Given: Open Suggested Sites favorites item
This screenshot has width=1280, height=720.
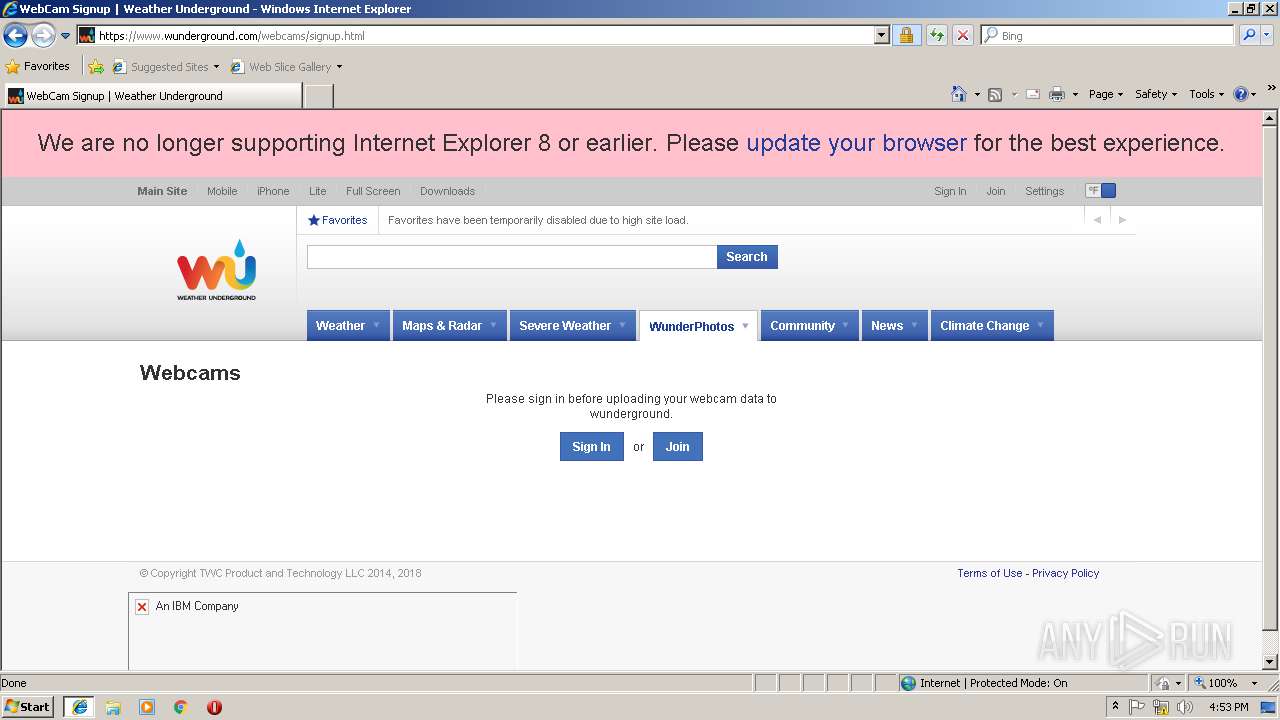Looking at the screenshot, I should click(165, 67).
